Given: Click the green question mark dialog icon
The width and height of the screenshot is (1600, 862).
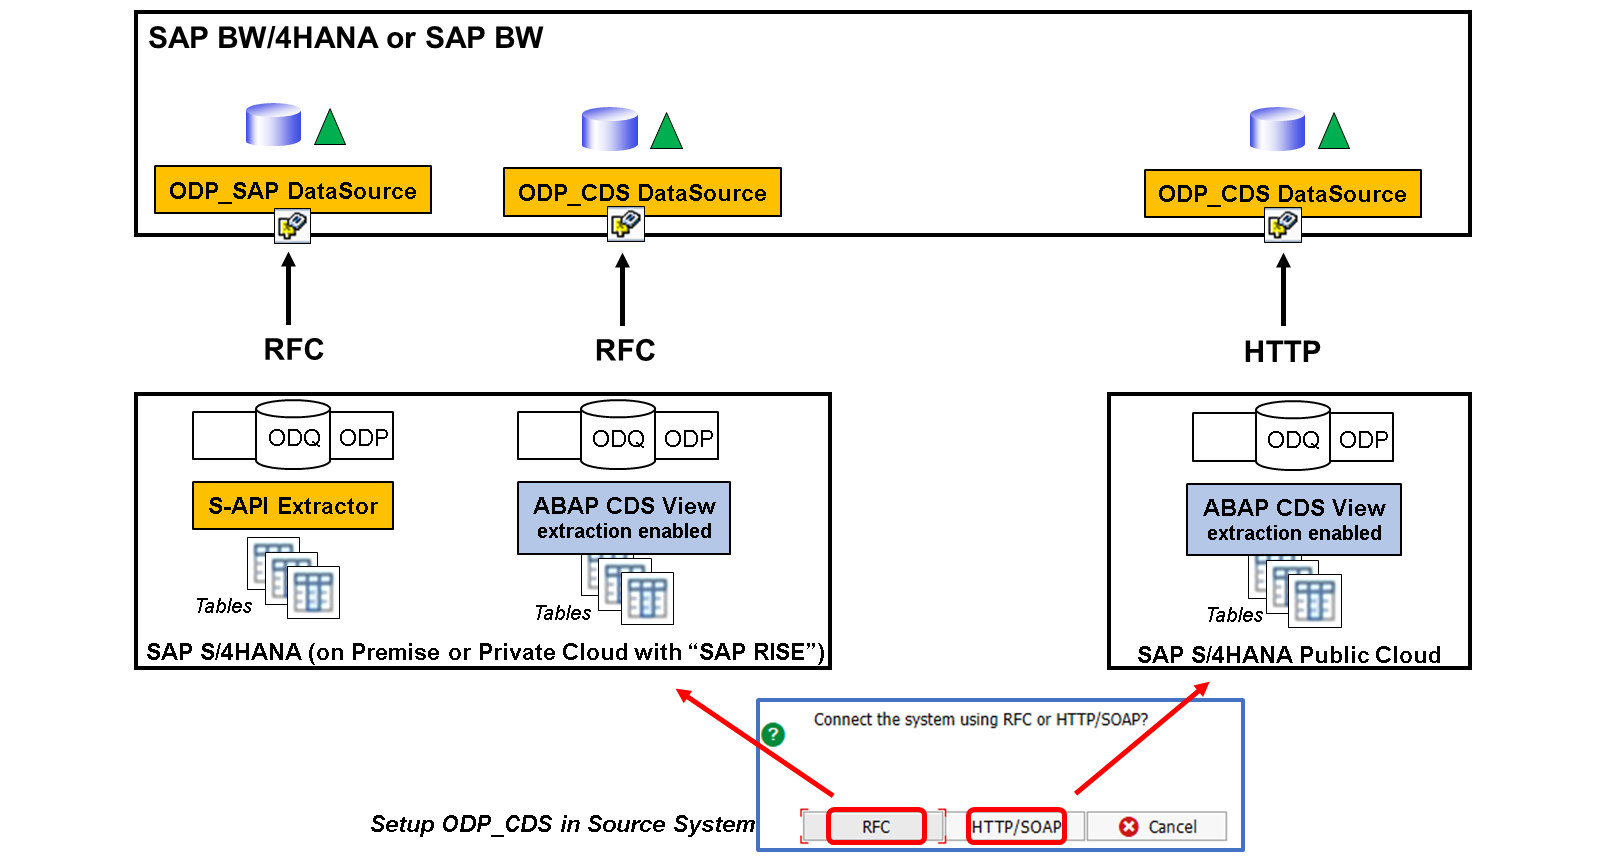Looking at the screenshot, I should (773, 734).
